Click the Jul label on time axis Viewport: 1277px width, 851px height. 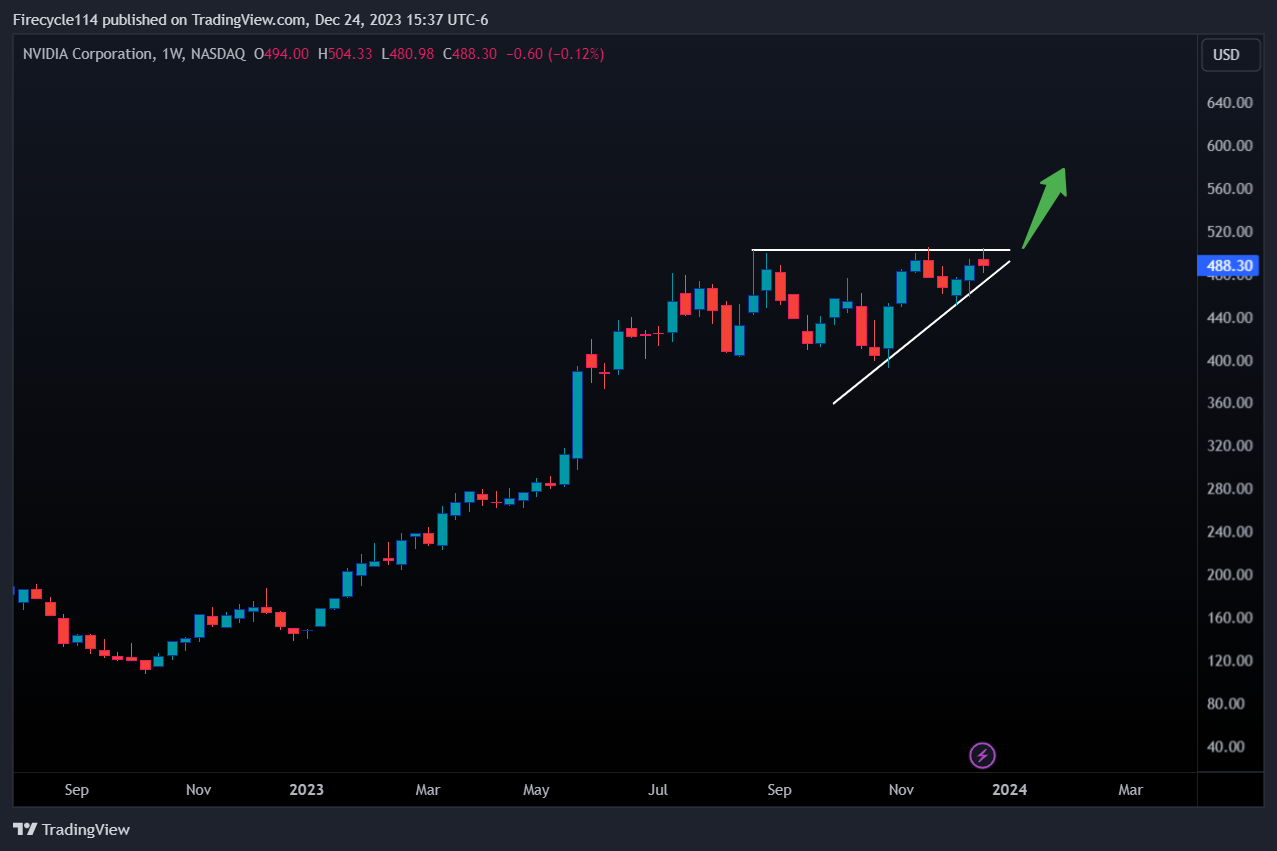(658, 790)
